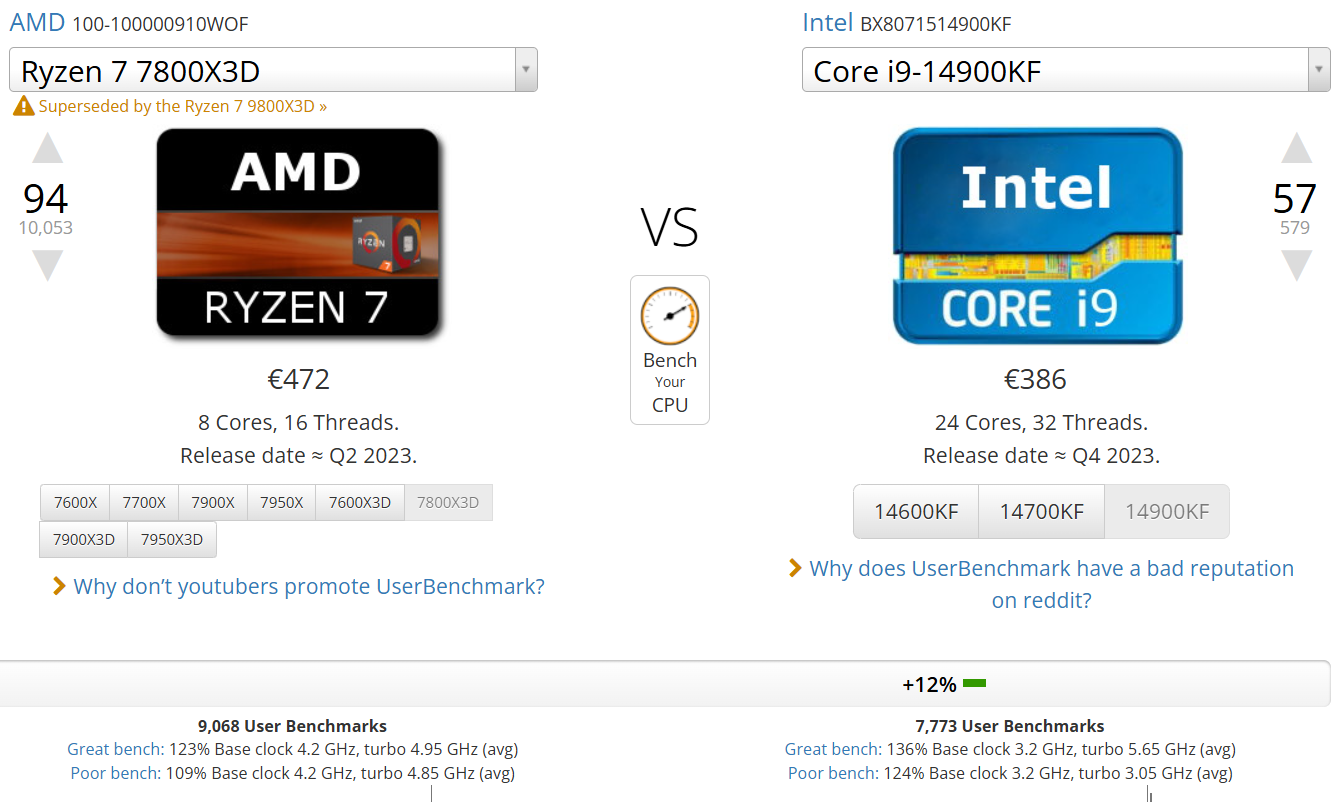Open the Core i9-14900KF CPU dropdown
The width and height of the screenshot is (1341, 802).
pos(1318,70)
